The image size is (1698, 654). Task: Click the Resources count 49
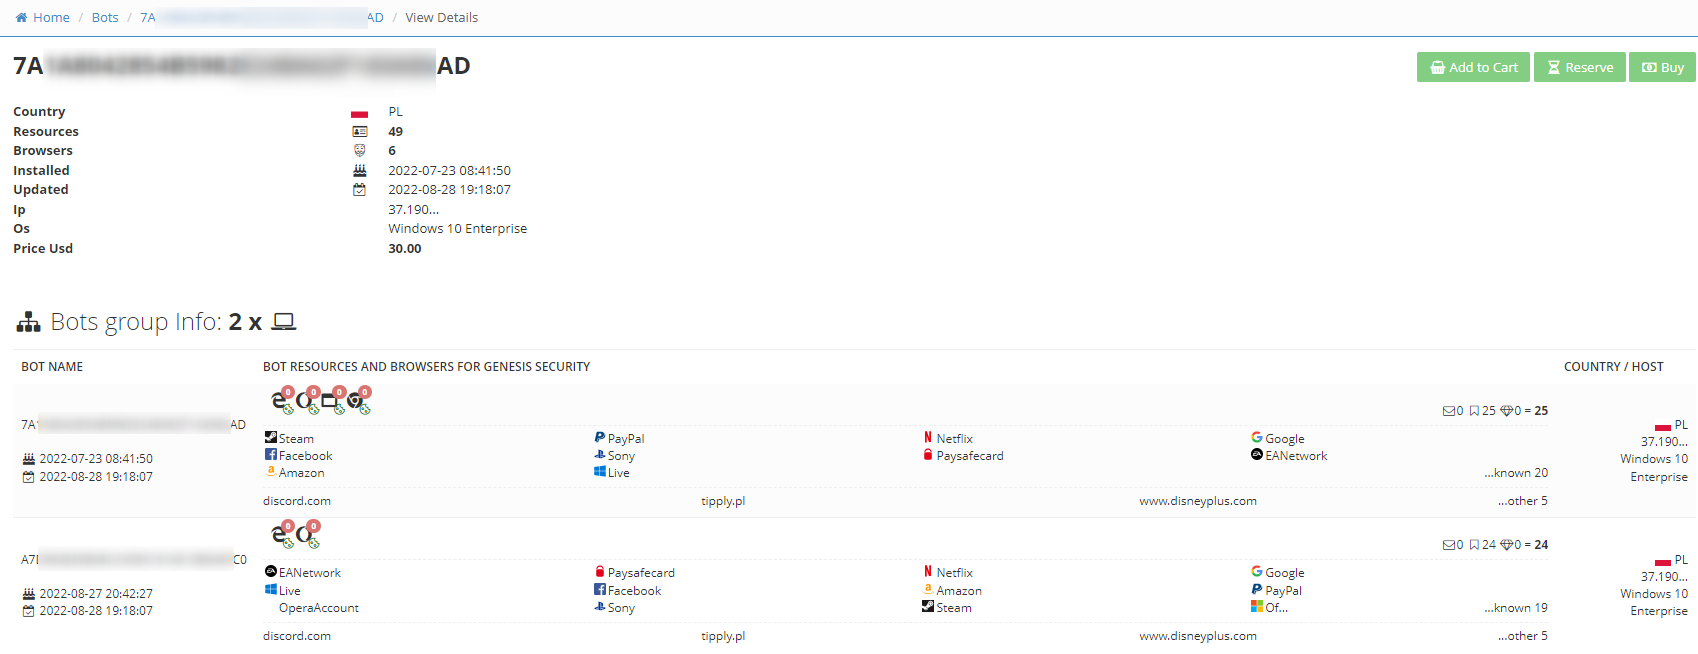[396, 132]
